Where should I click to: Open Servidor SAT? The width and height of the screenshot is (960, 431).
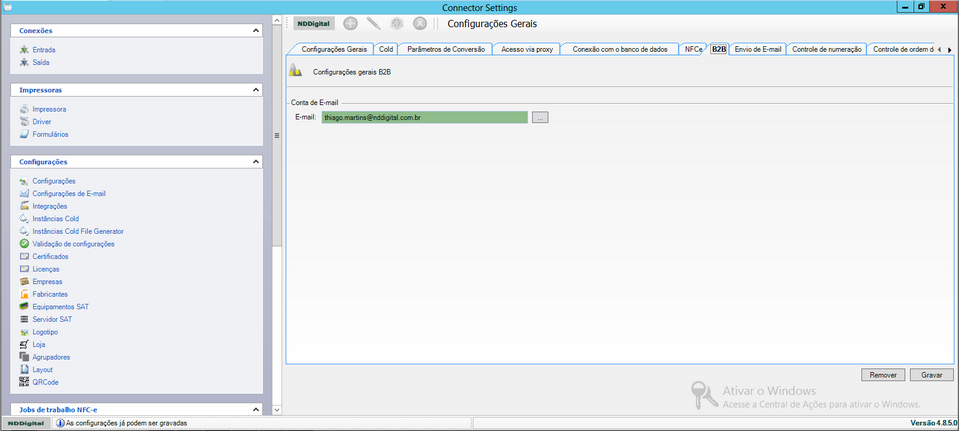click(52, 319)
